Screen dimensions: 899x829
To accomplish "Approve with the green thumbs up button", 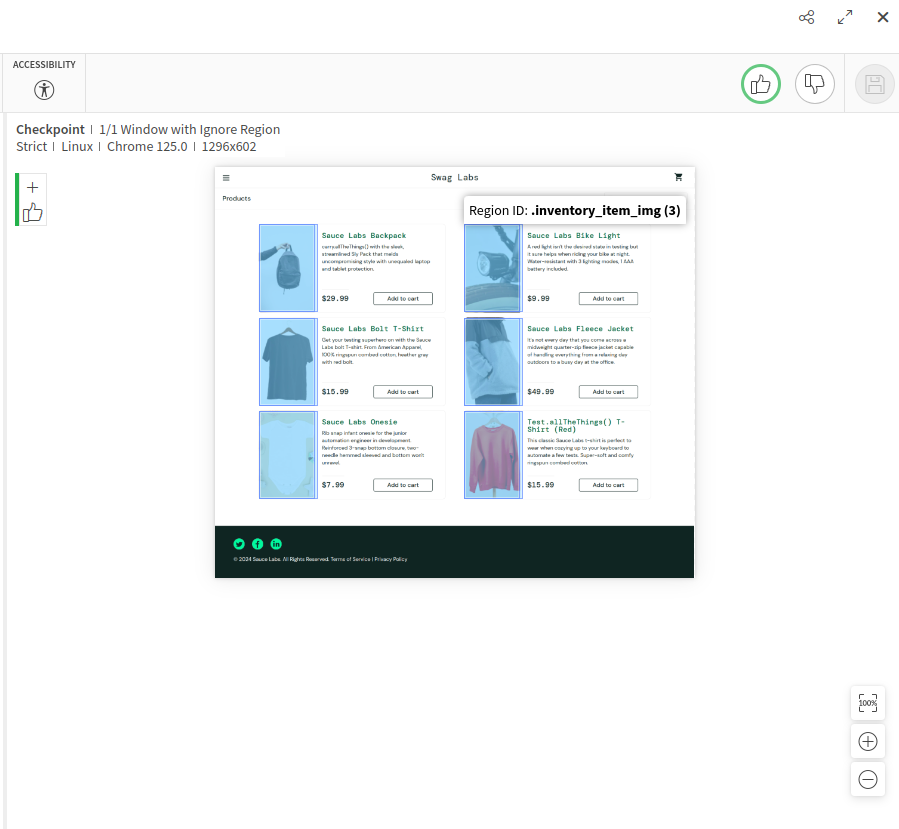I will point(761,84).
